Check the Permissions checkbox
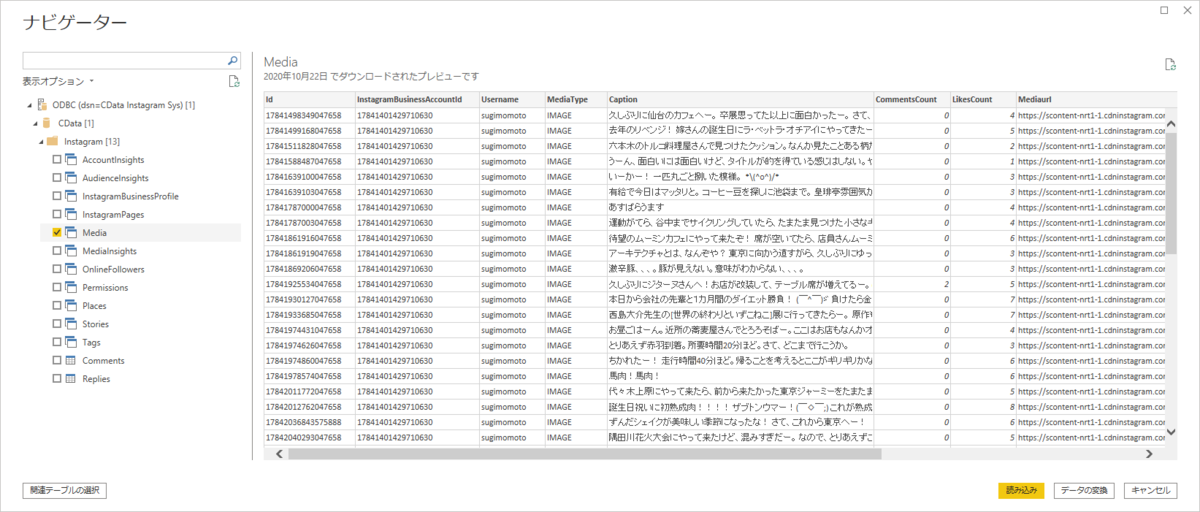Screen dimensions: 1200x512 [x=56, y=288]
